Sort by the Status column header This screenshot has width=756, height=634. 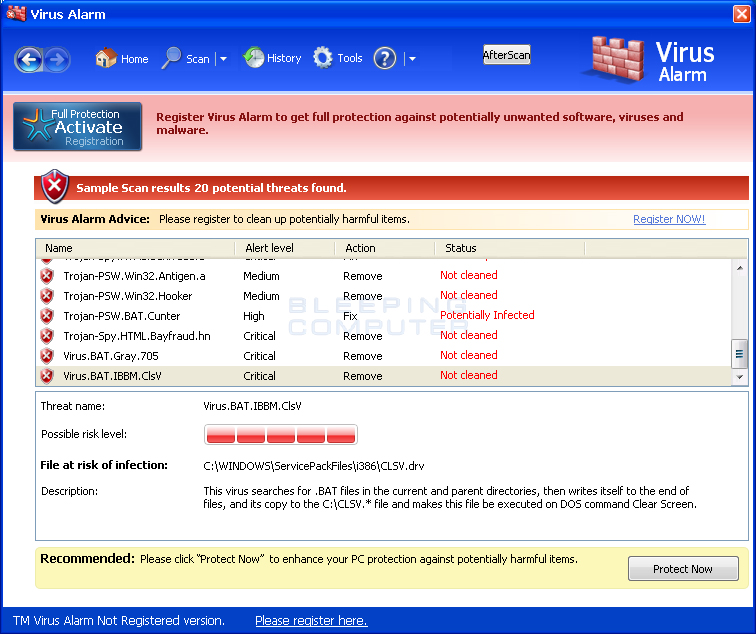click(x=510, y=248)
